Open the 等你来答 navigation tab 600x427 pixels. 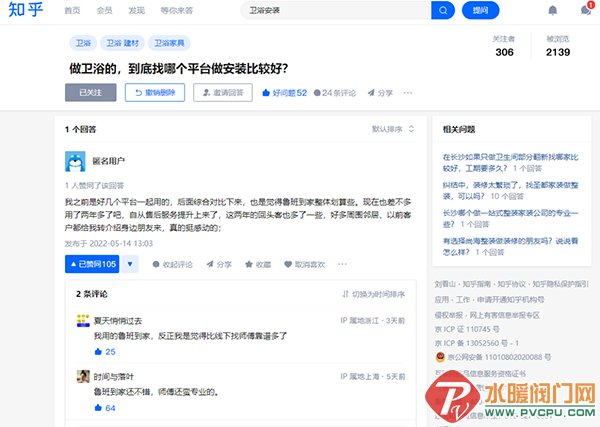177,10
